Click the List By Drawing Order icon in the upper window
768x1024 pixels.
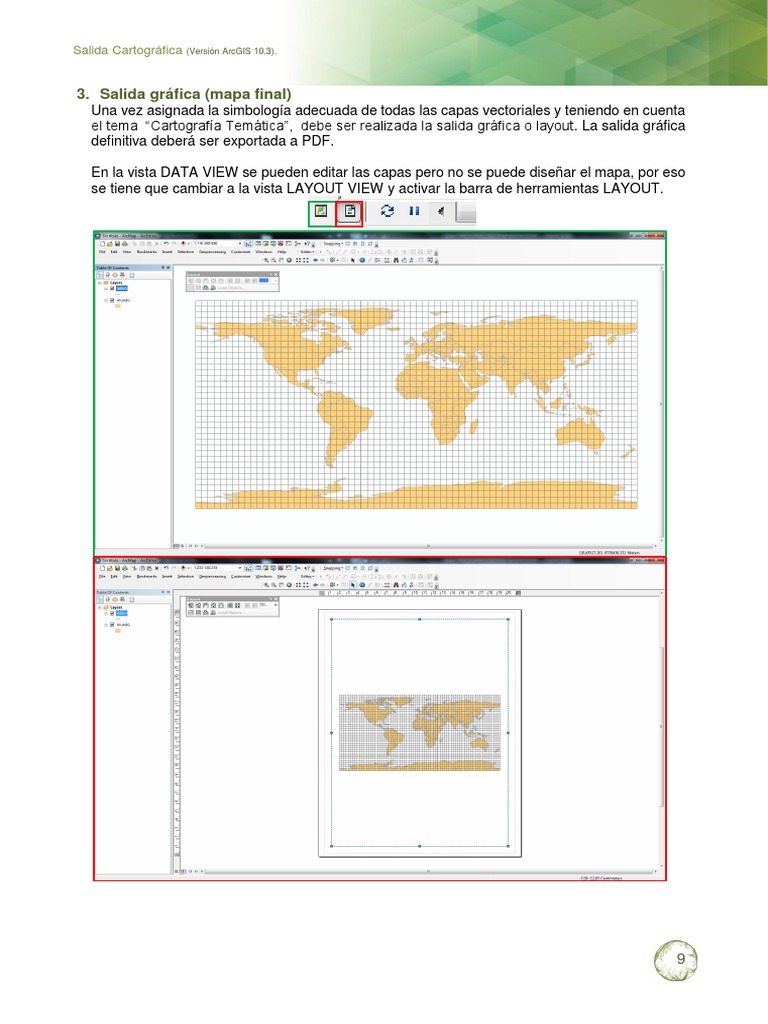tap(100, 275)
